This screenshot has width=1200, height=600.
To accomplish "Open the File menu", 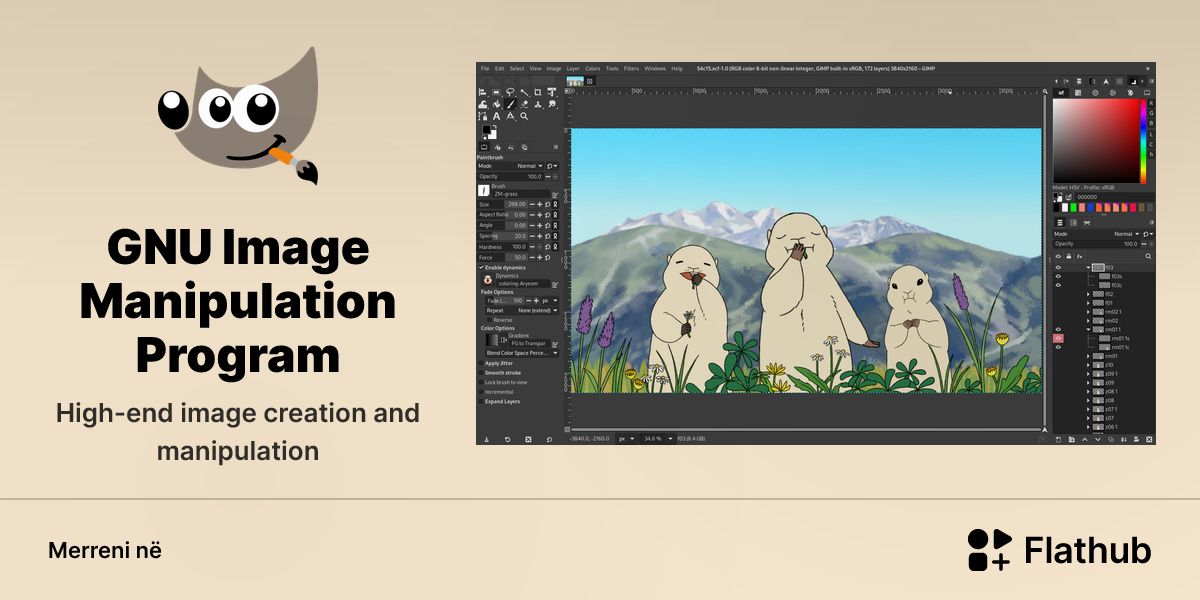I will pyautogui.click(x=485, y=68).
